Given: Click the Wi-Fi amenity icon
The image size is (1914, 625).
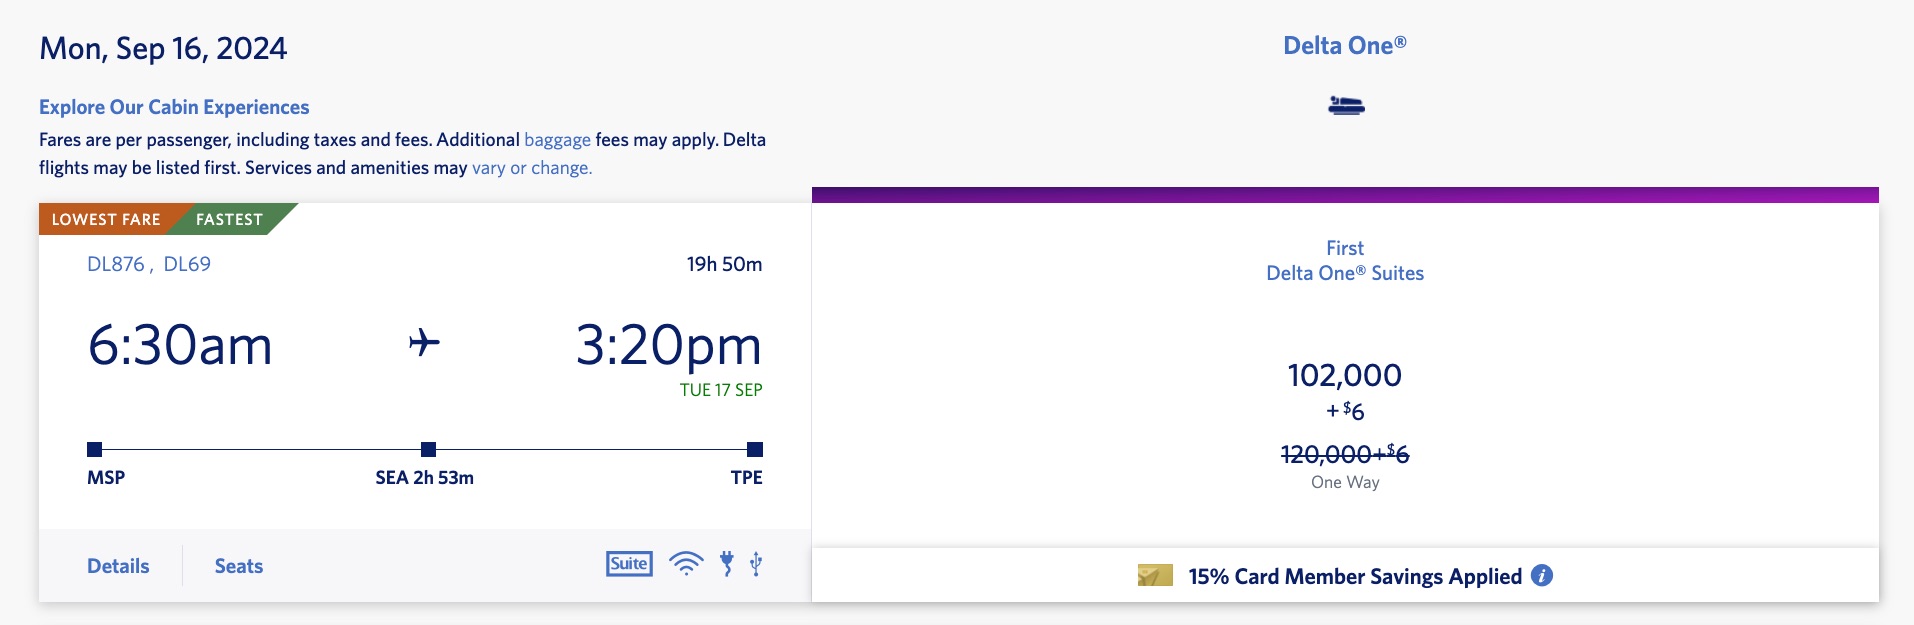Looking at the screenshot, I should pos(685,563).
